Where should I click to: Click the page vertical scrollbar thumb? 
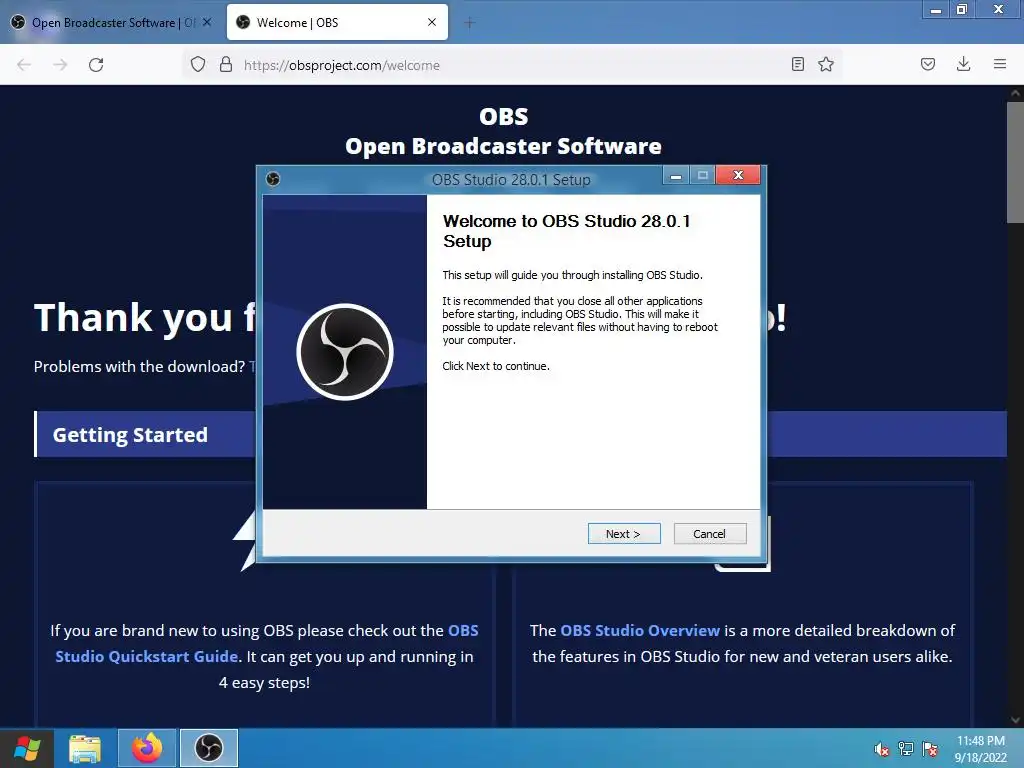(x=1016, y=161)
